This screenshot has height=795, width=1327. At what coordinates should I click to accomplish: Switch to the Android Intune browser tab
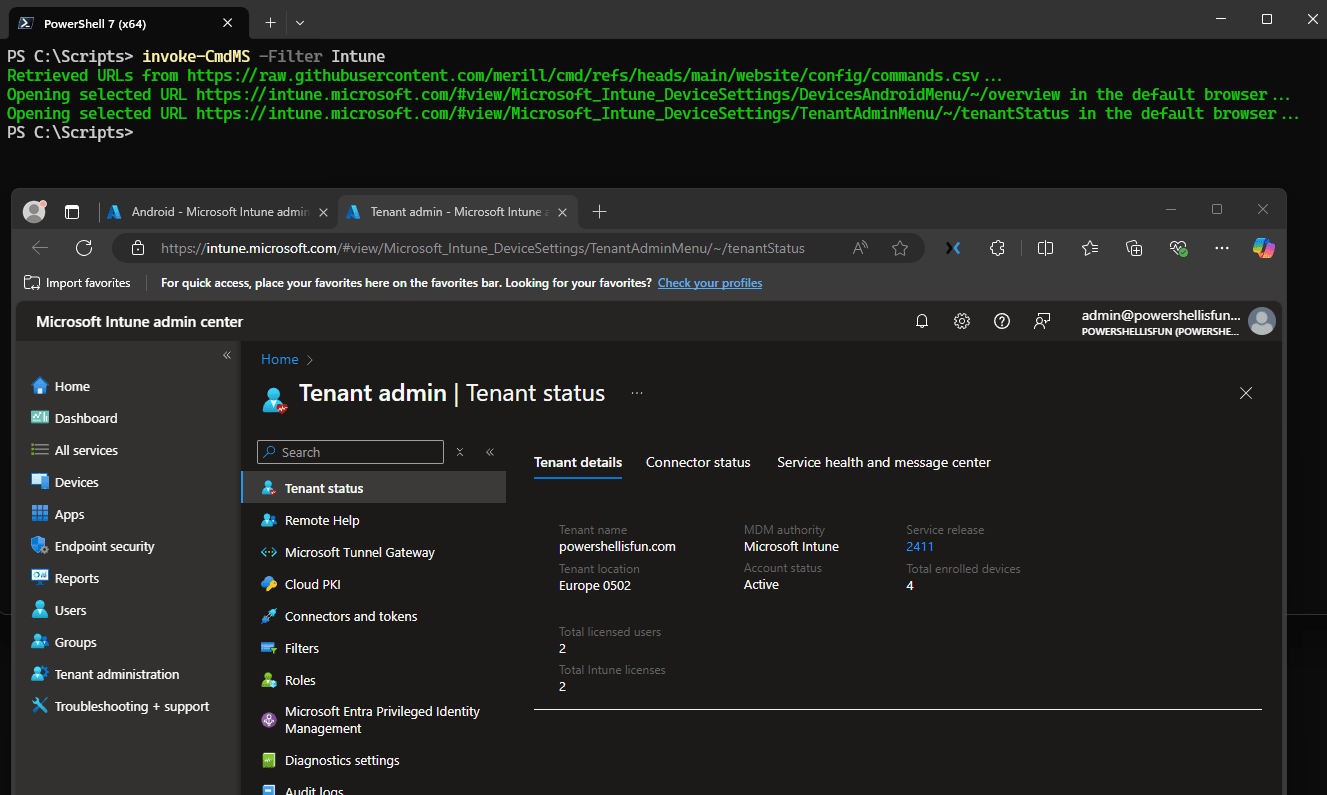[219, 212]
